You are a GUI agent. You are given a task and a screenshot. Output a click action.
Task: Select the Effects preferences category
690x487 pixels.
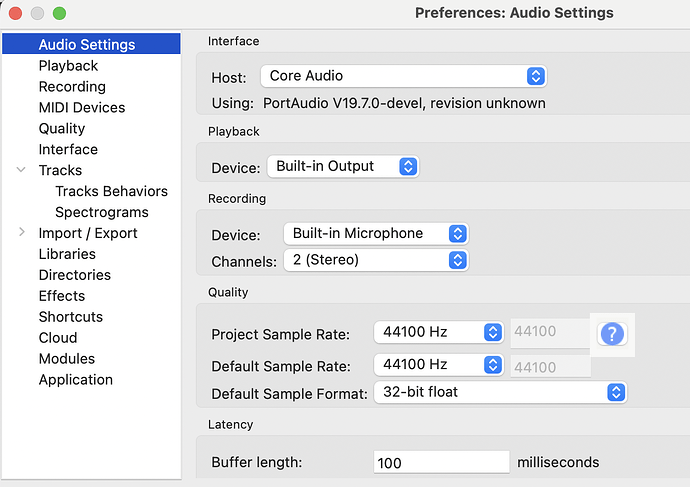pos(62,296)
